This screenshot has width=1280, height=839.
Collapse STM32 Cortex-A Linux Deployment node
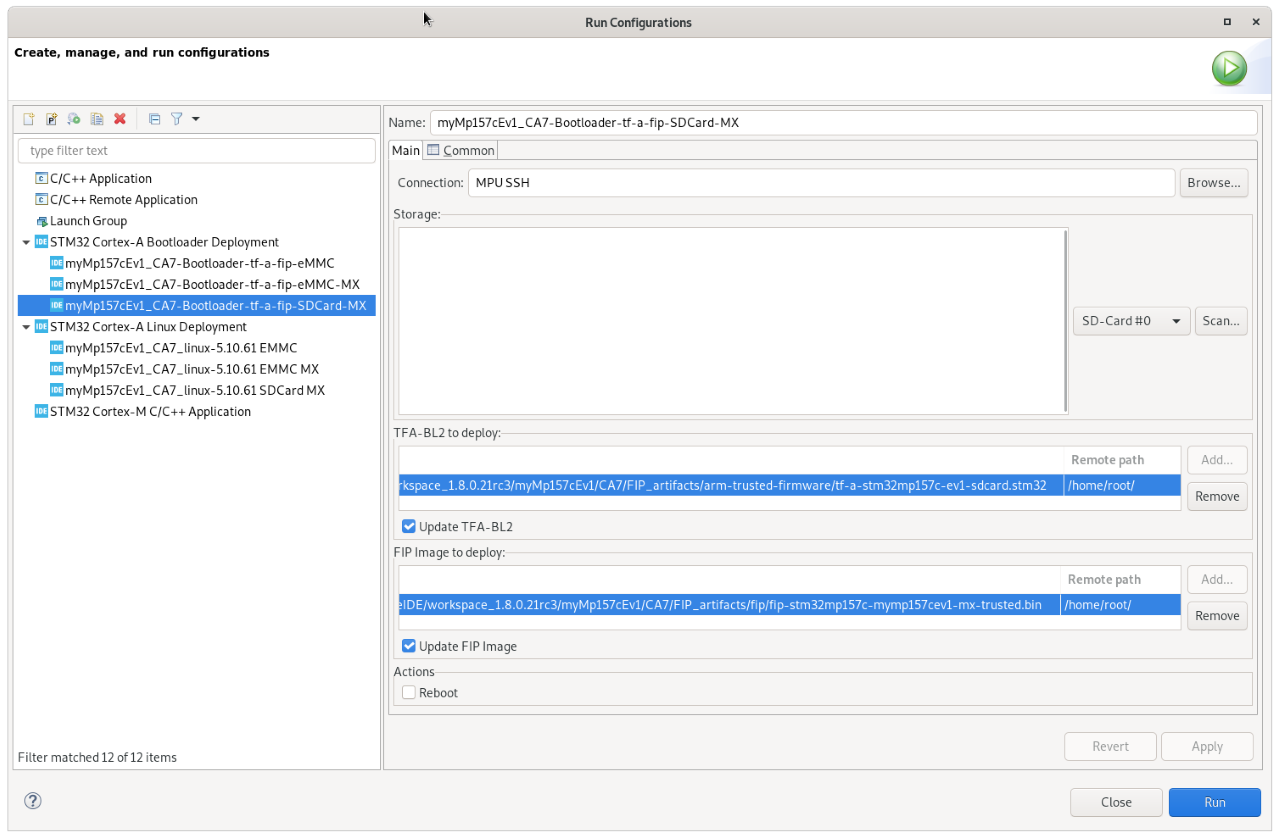[26, 327]
